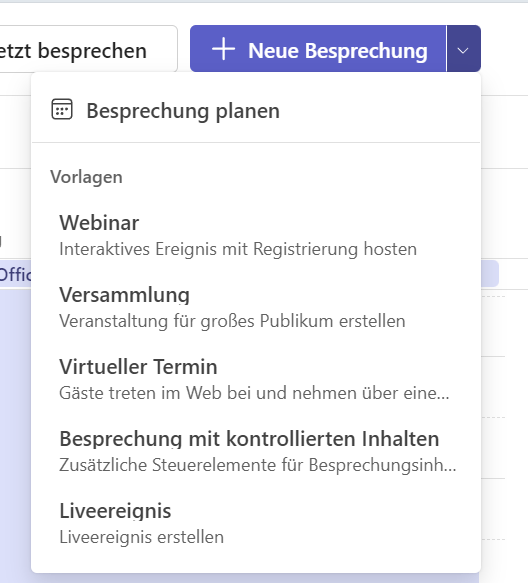The width and height of the screenshot is (528, 583).
Task: Choose the Liveereignis template
Action: [x=256, y=524]
